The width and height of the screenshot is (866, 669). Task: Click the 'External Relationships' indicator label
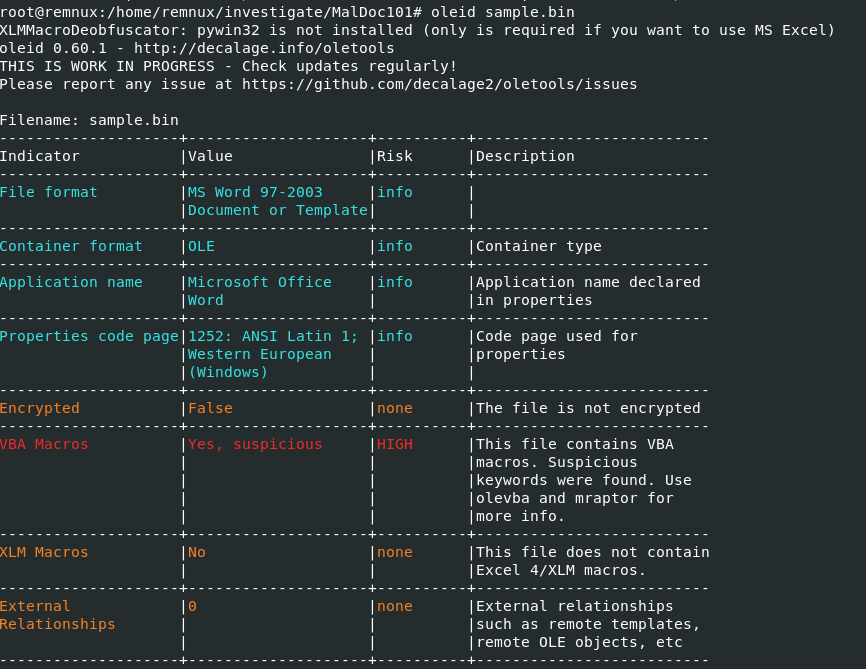[x=57, y=615]
